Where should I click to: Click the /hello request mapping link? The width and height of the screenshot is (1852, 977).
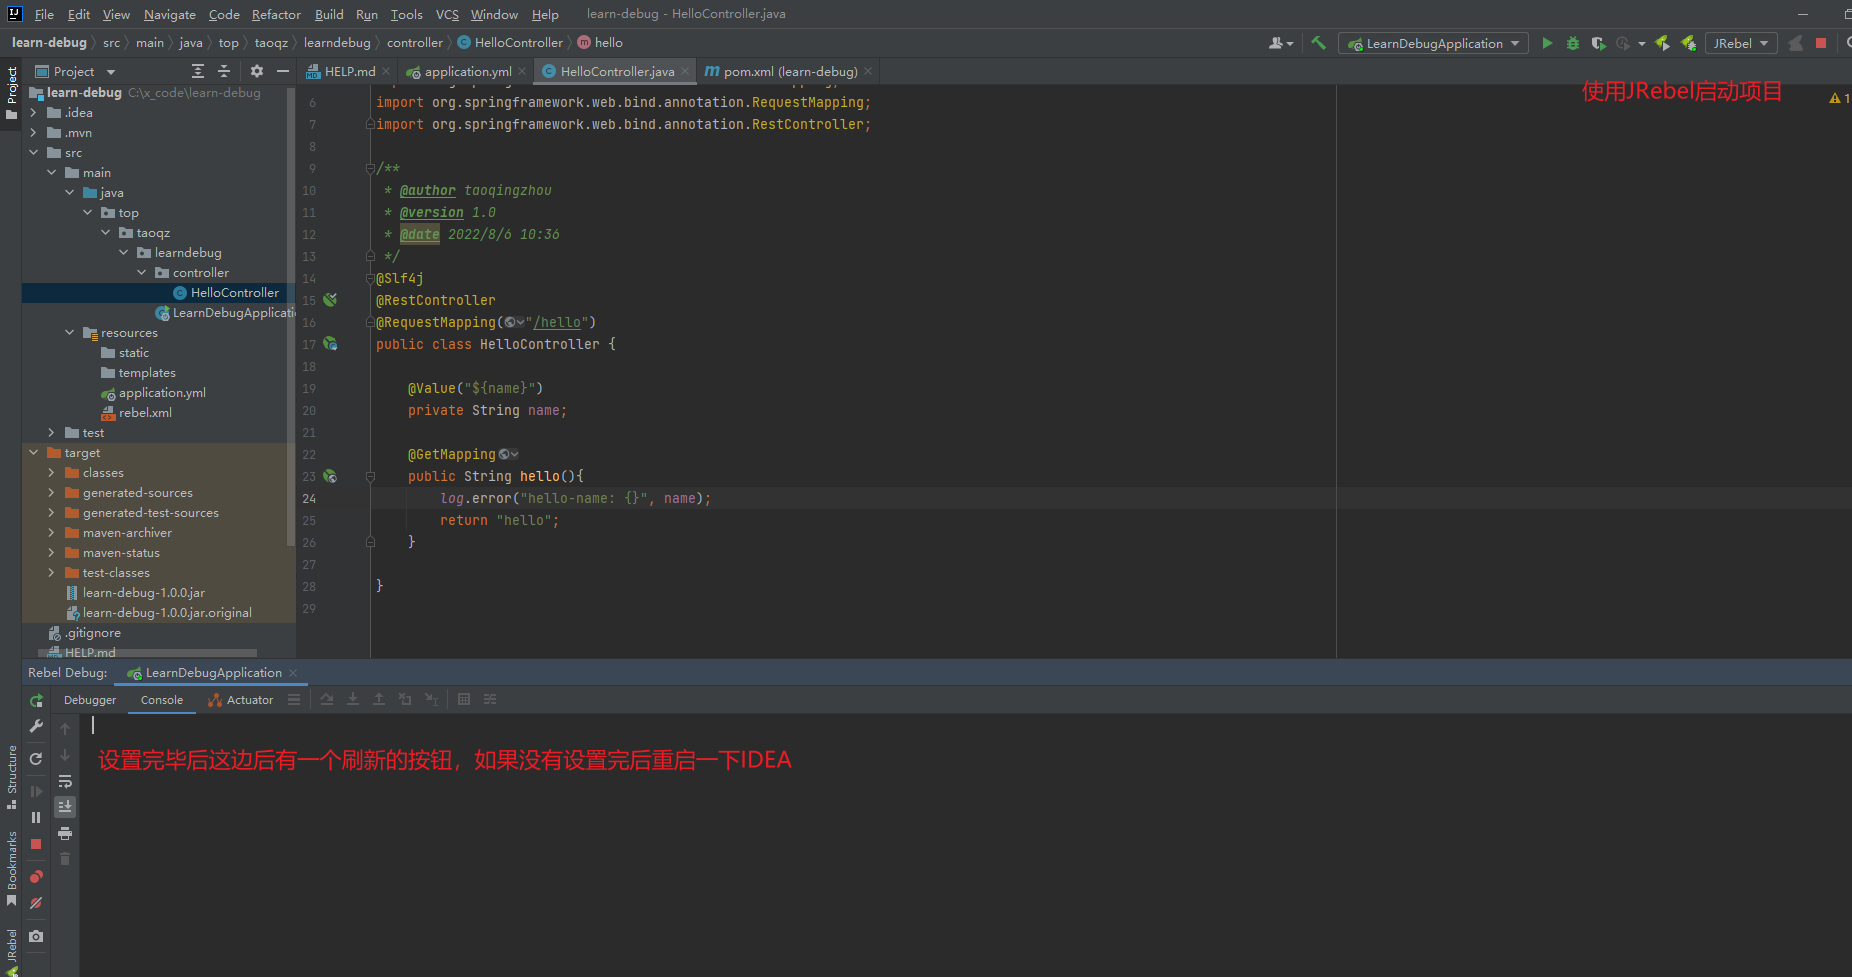pos(557,322)
